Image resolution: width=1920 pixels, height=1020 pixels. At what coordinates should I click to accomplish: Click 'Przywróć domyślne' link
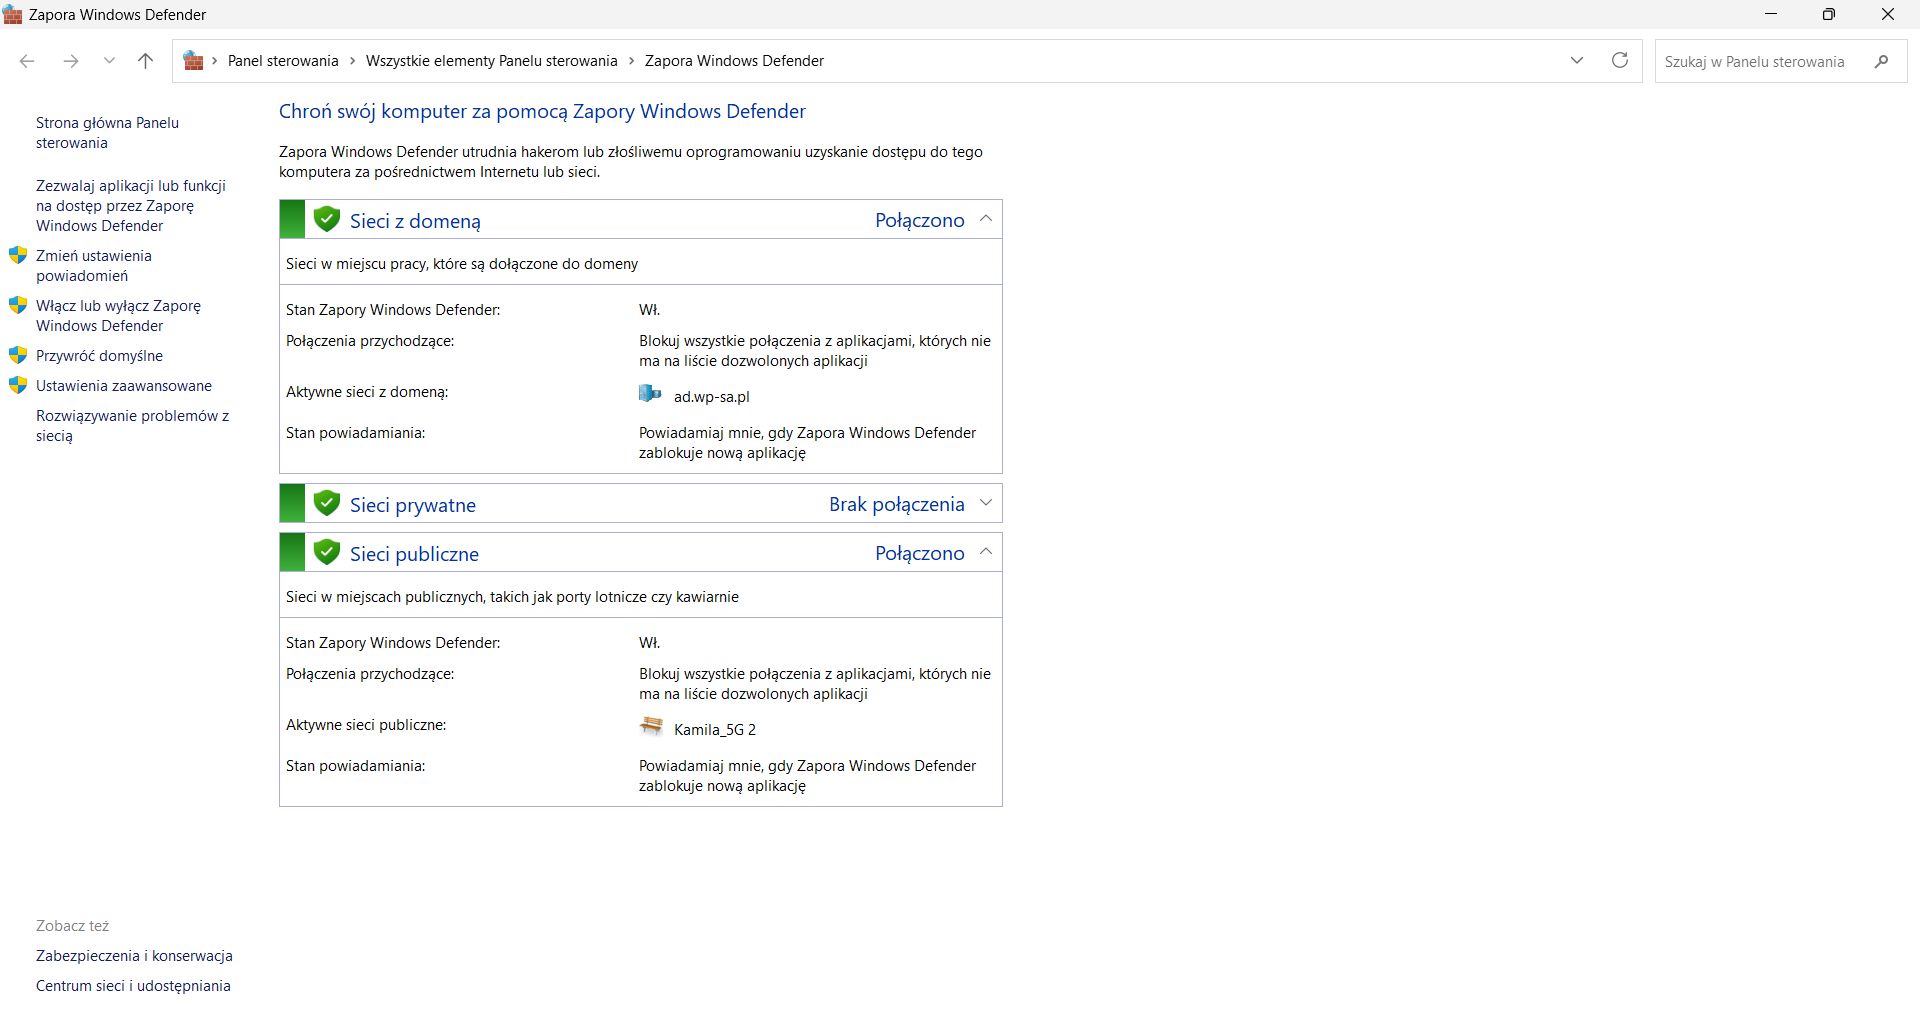pos(99,356)
